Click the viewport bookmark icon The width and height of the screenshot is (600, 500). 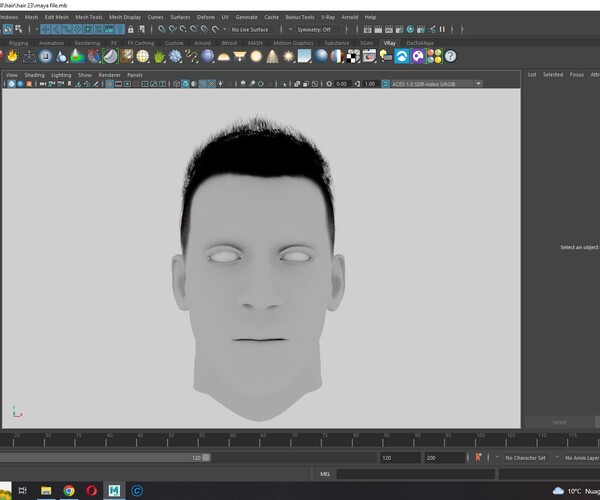[x=69, y=84]
